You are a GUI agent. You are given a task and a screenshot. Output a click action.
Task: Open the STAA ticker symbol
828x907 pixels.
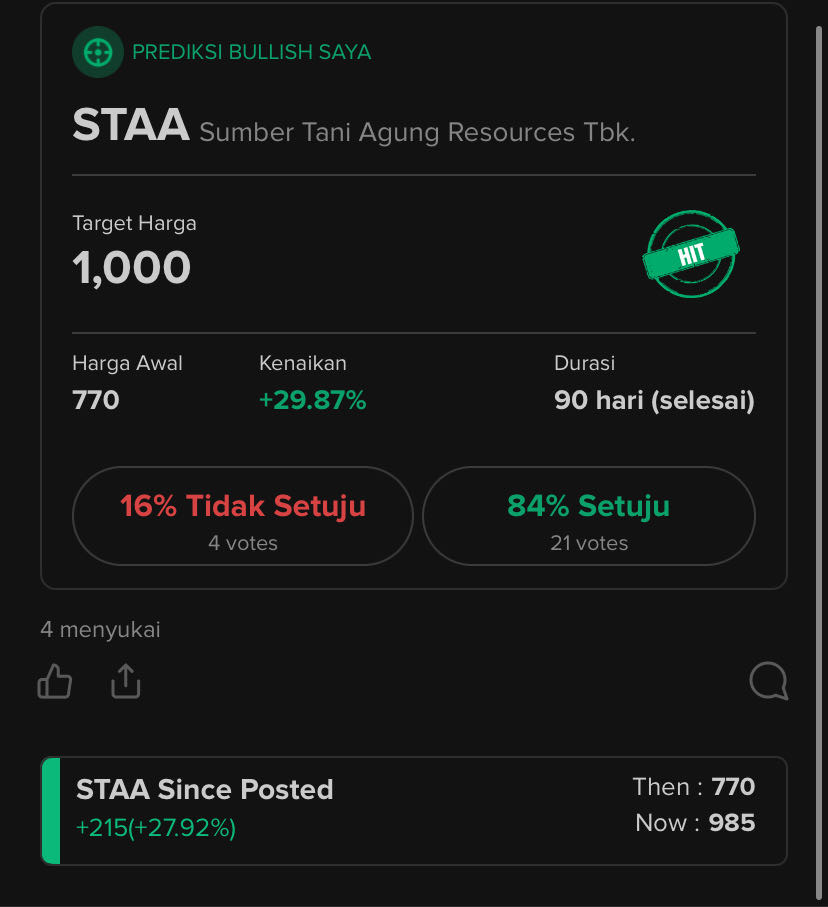coord(131,124)
